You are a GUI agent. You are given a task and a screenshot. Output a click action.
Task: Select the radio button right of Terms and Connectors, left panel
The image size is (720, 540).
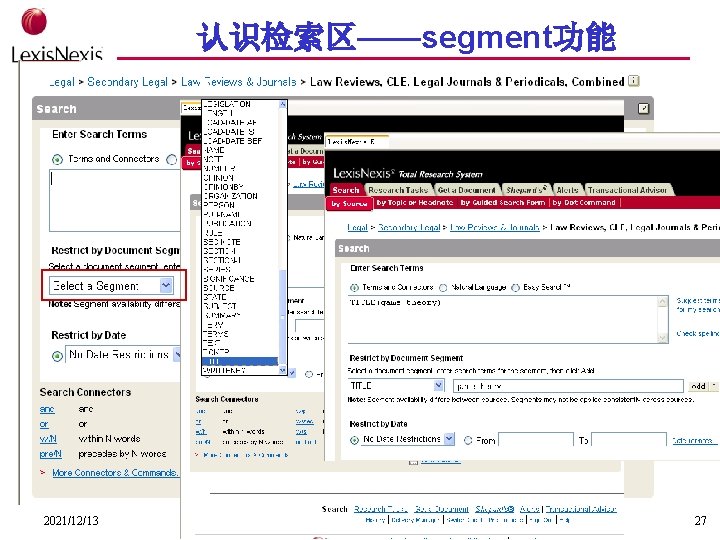pyautogui.click(x=171, y=159)
